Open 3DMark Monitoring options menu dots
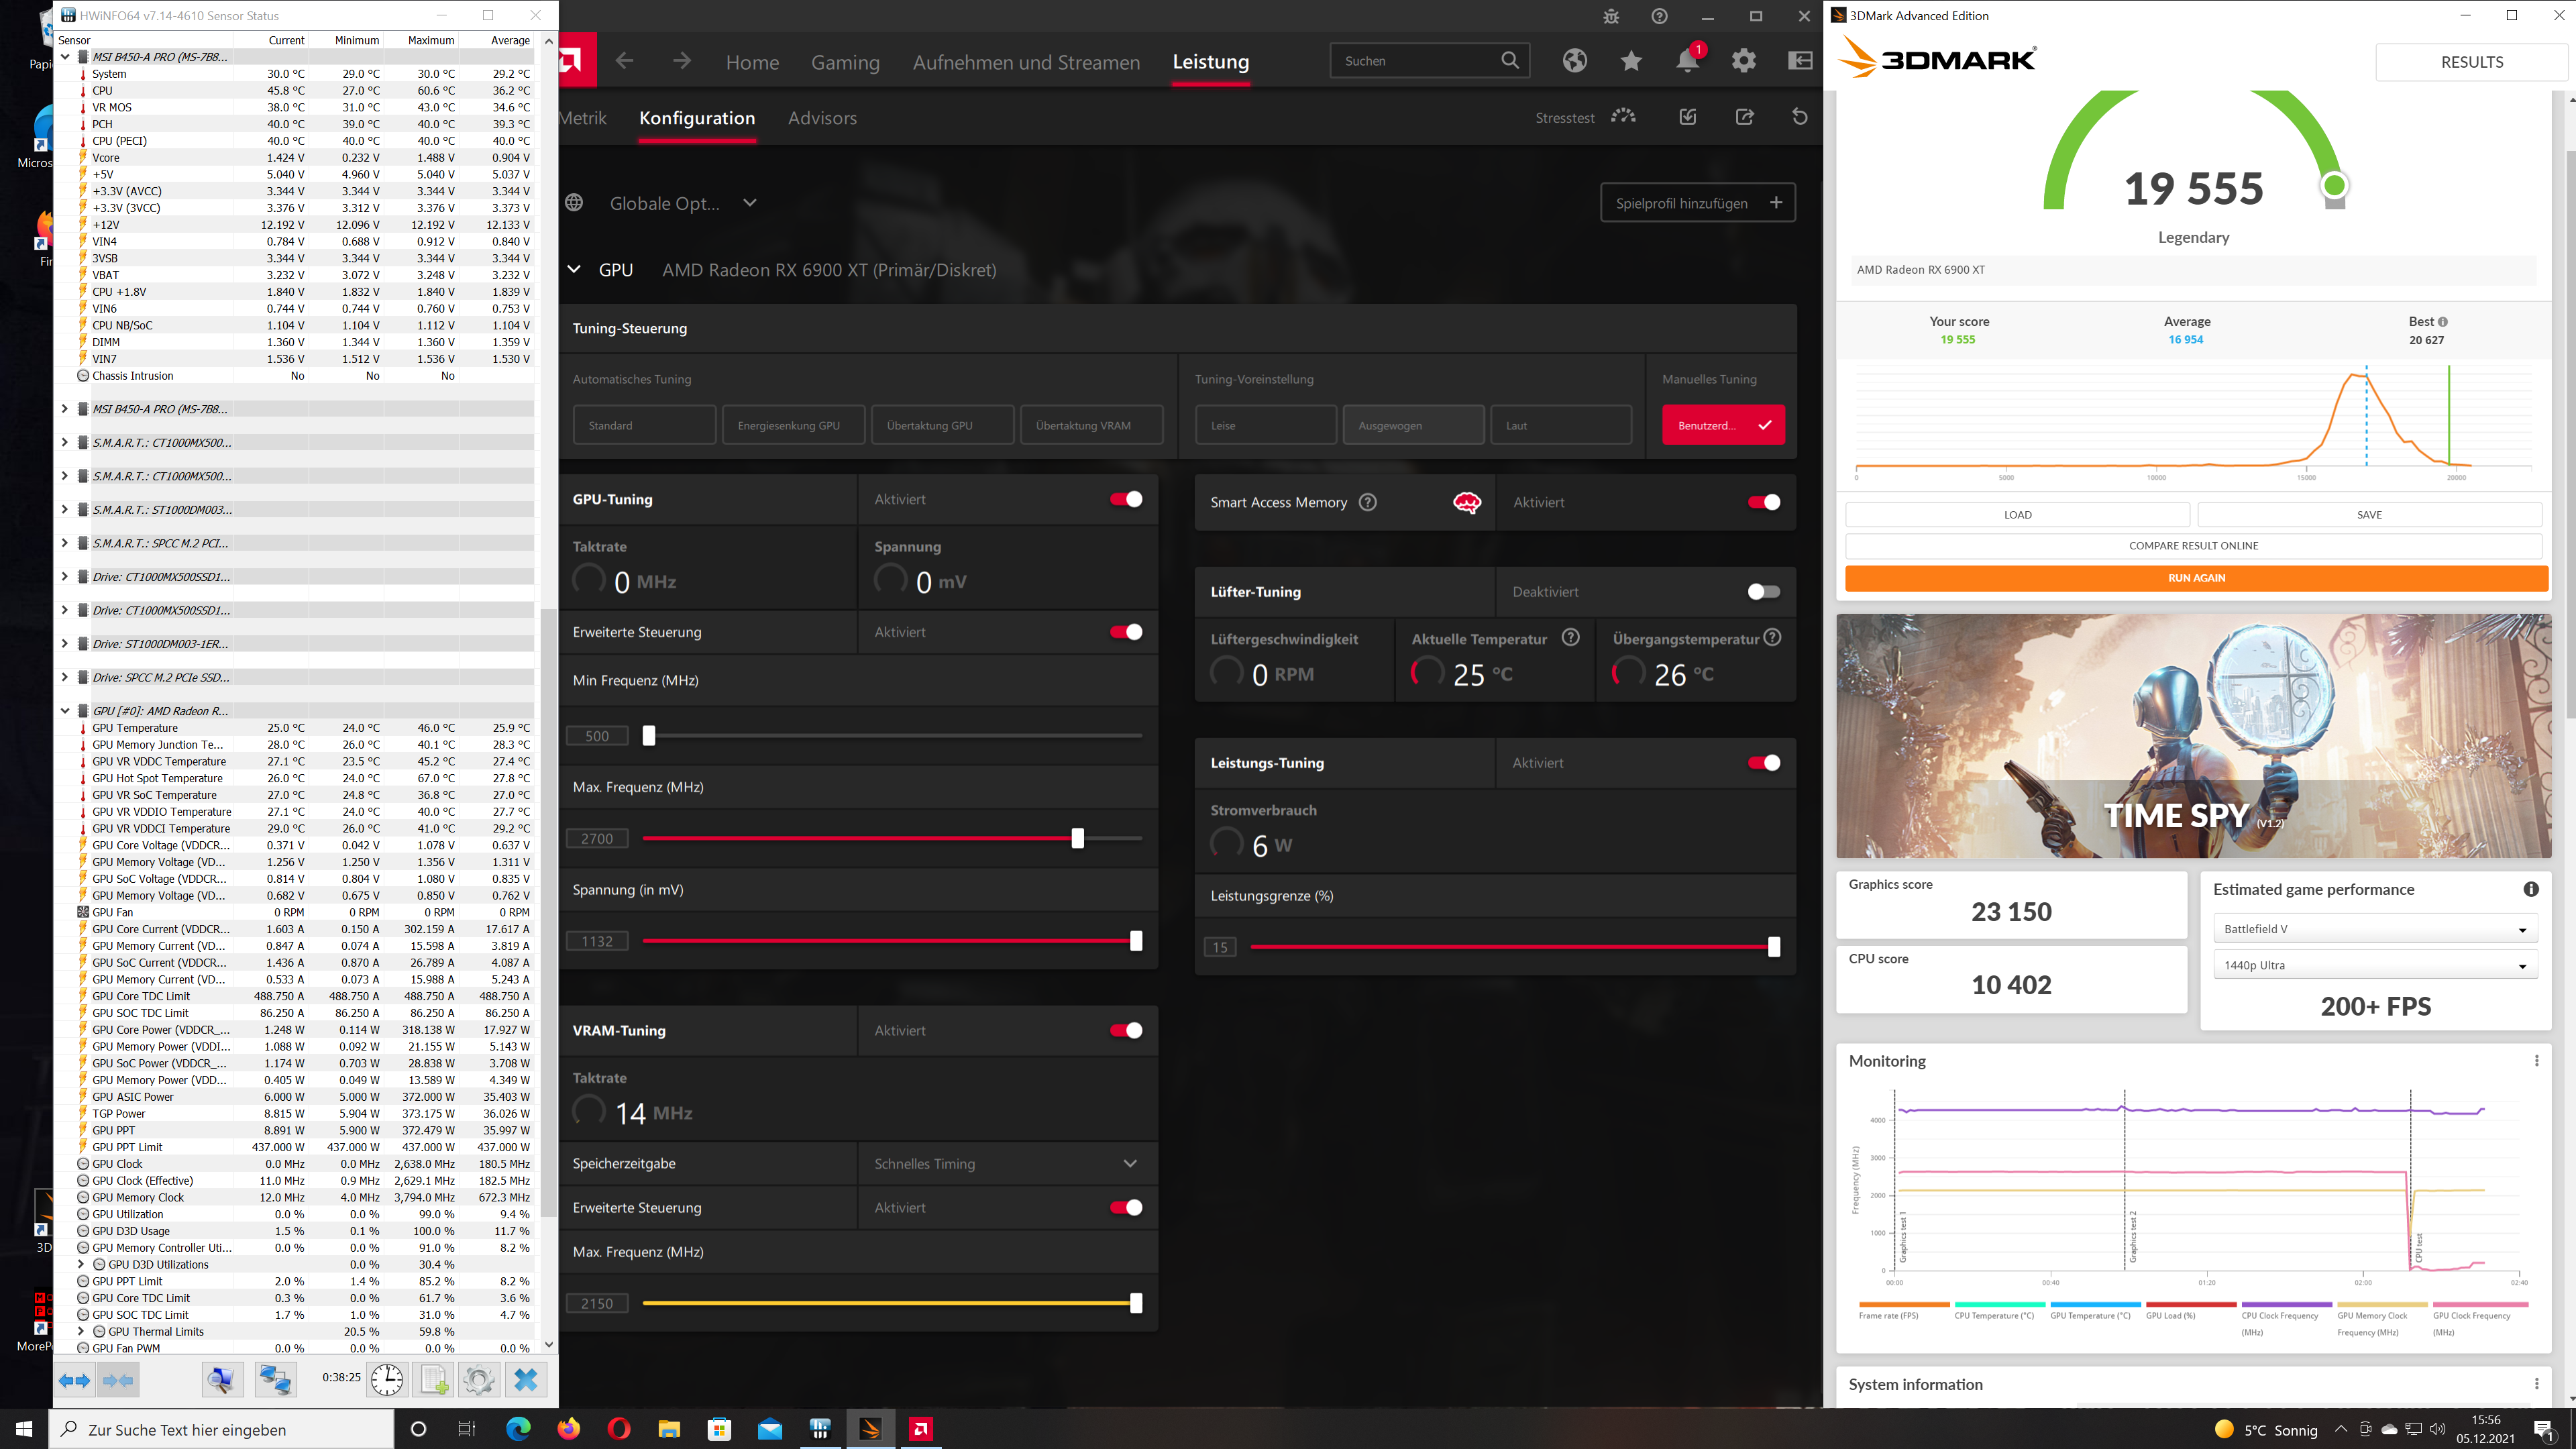Viewport: 2576px width, 1449px height. (x=2536, y=1061)
